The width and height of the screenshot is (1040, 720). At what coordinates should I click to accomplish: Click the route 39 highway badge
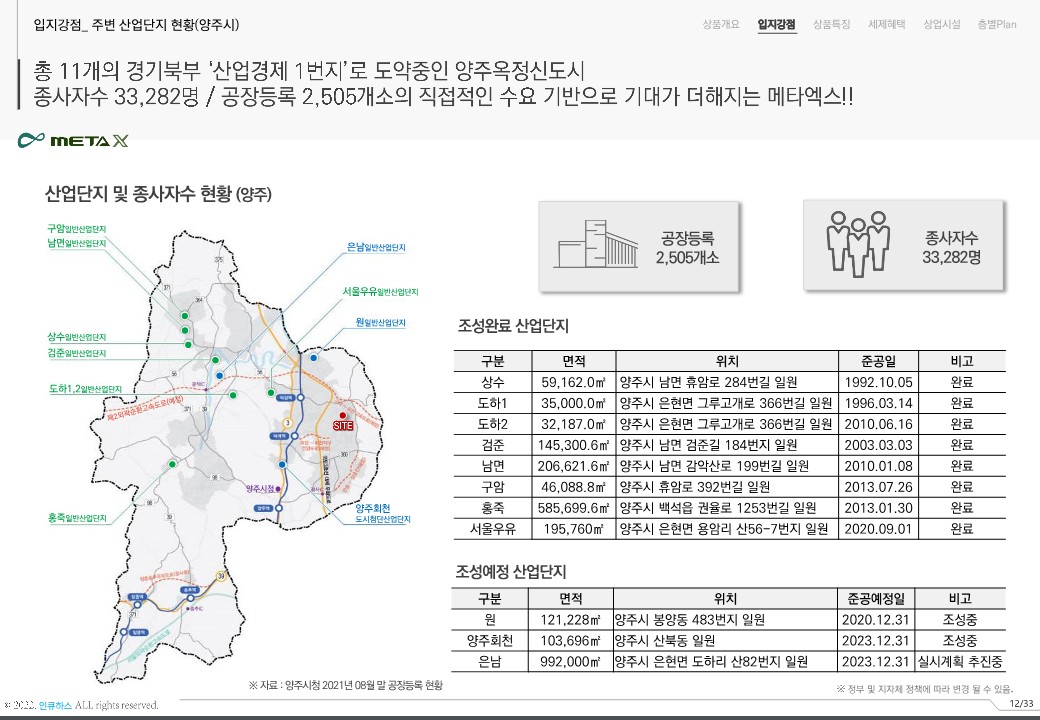pos(218,576)
